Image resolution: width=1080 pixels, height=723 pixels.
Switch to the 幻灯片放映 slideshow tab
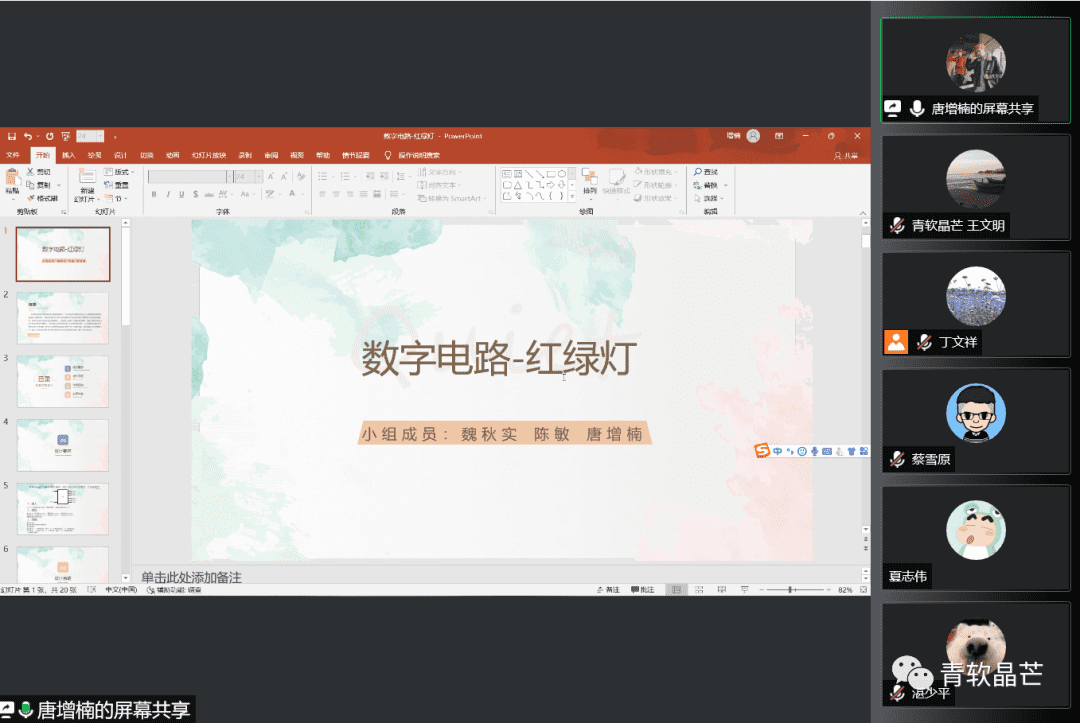pos(209,155)
